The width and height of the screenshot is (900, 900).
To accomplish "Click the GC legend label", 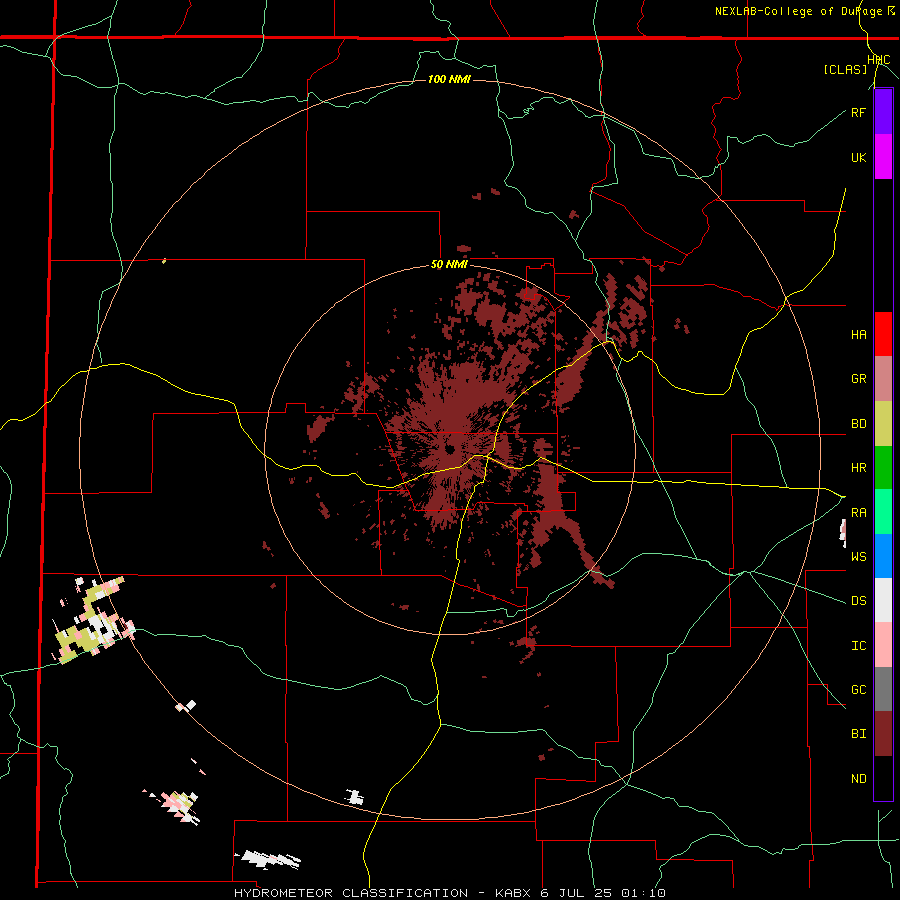I will coord(858,690).
